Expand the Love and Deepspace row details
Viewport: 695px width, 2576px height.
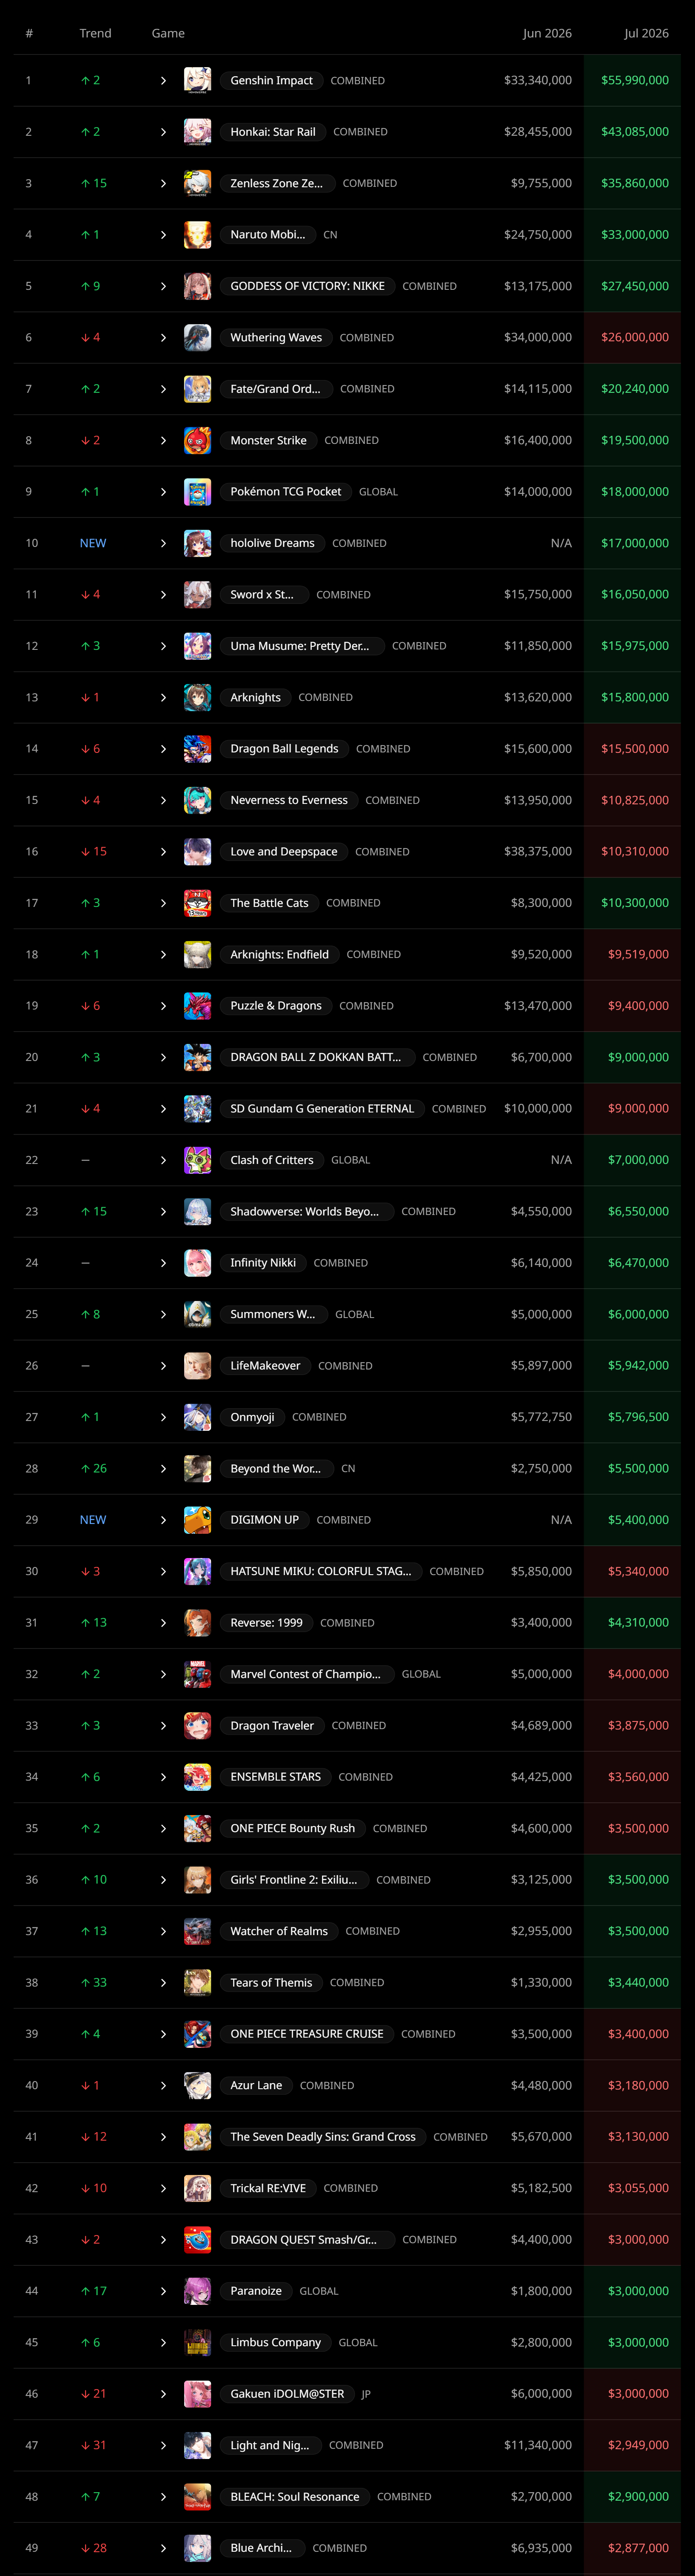pyautogui.click(x=163, y=852)
